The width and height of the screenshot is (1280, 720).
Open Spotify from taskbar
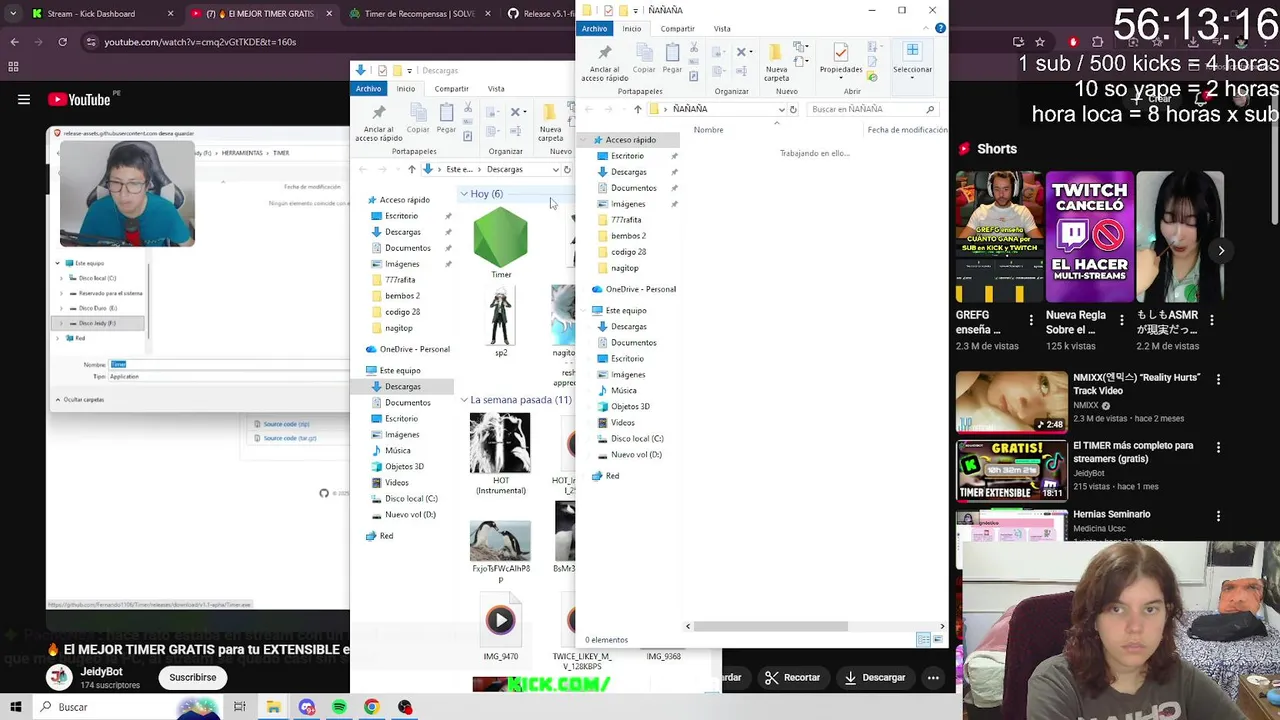pos(339,707)
